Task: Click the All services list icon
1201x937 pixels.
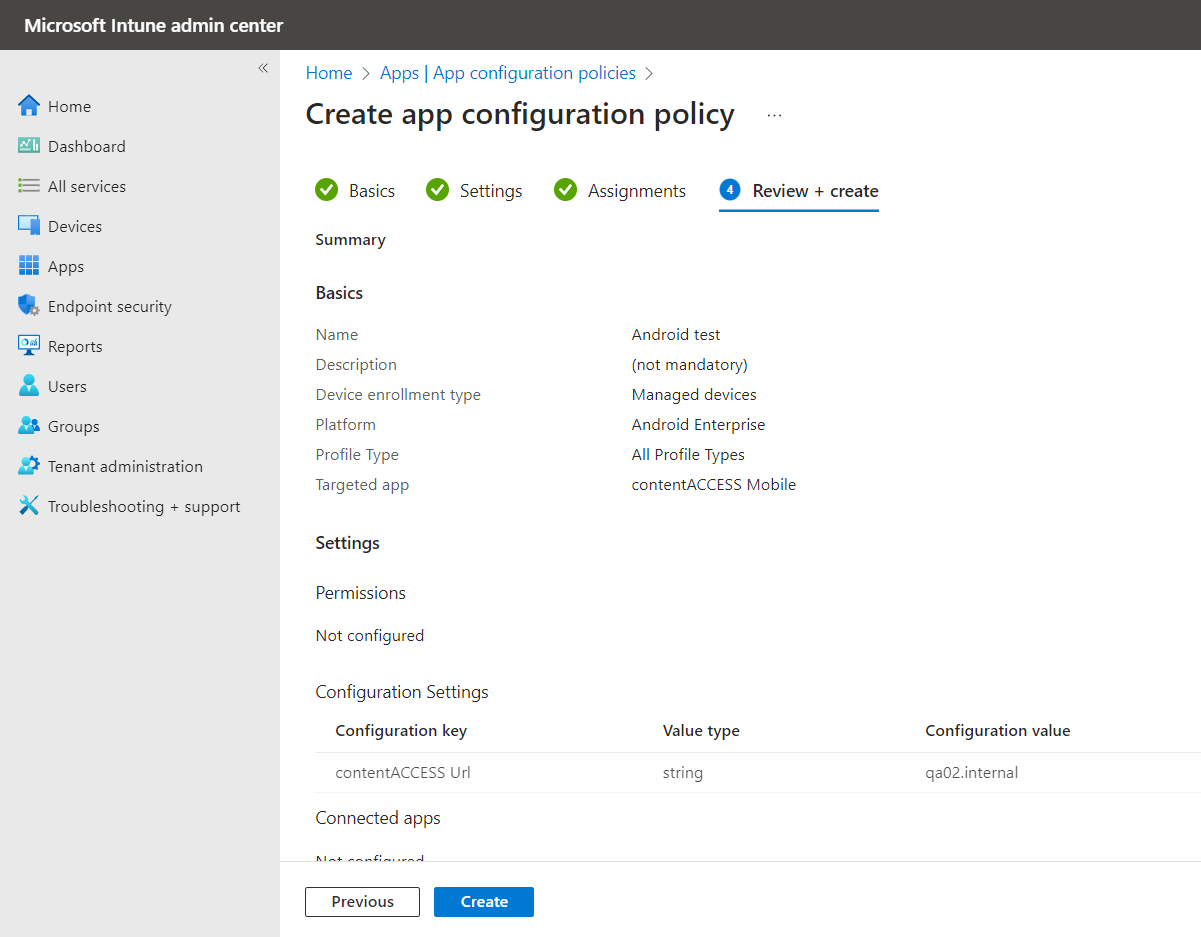Action: point(29,186)
